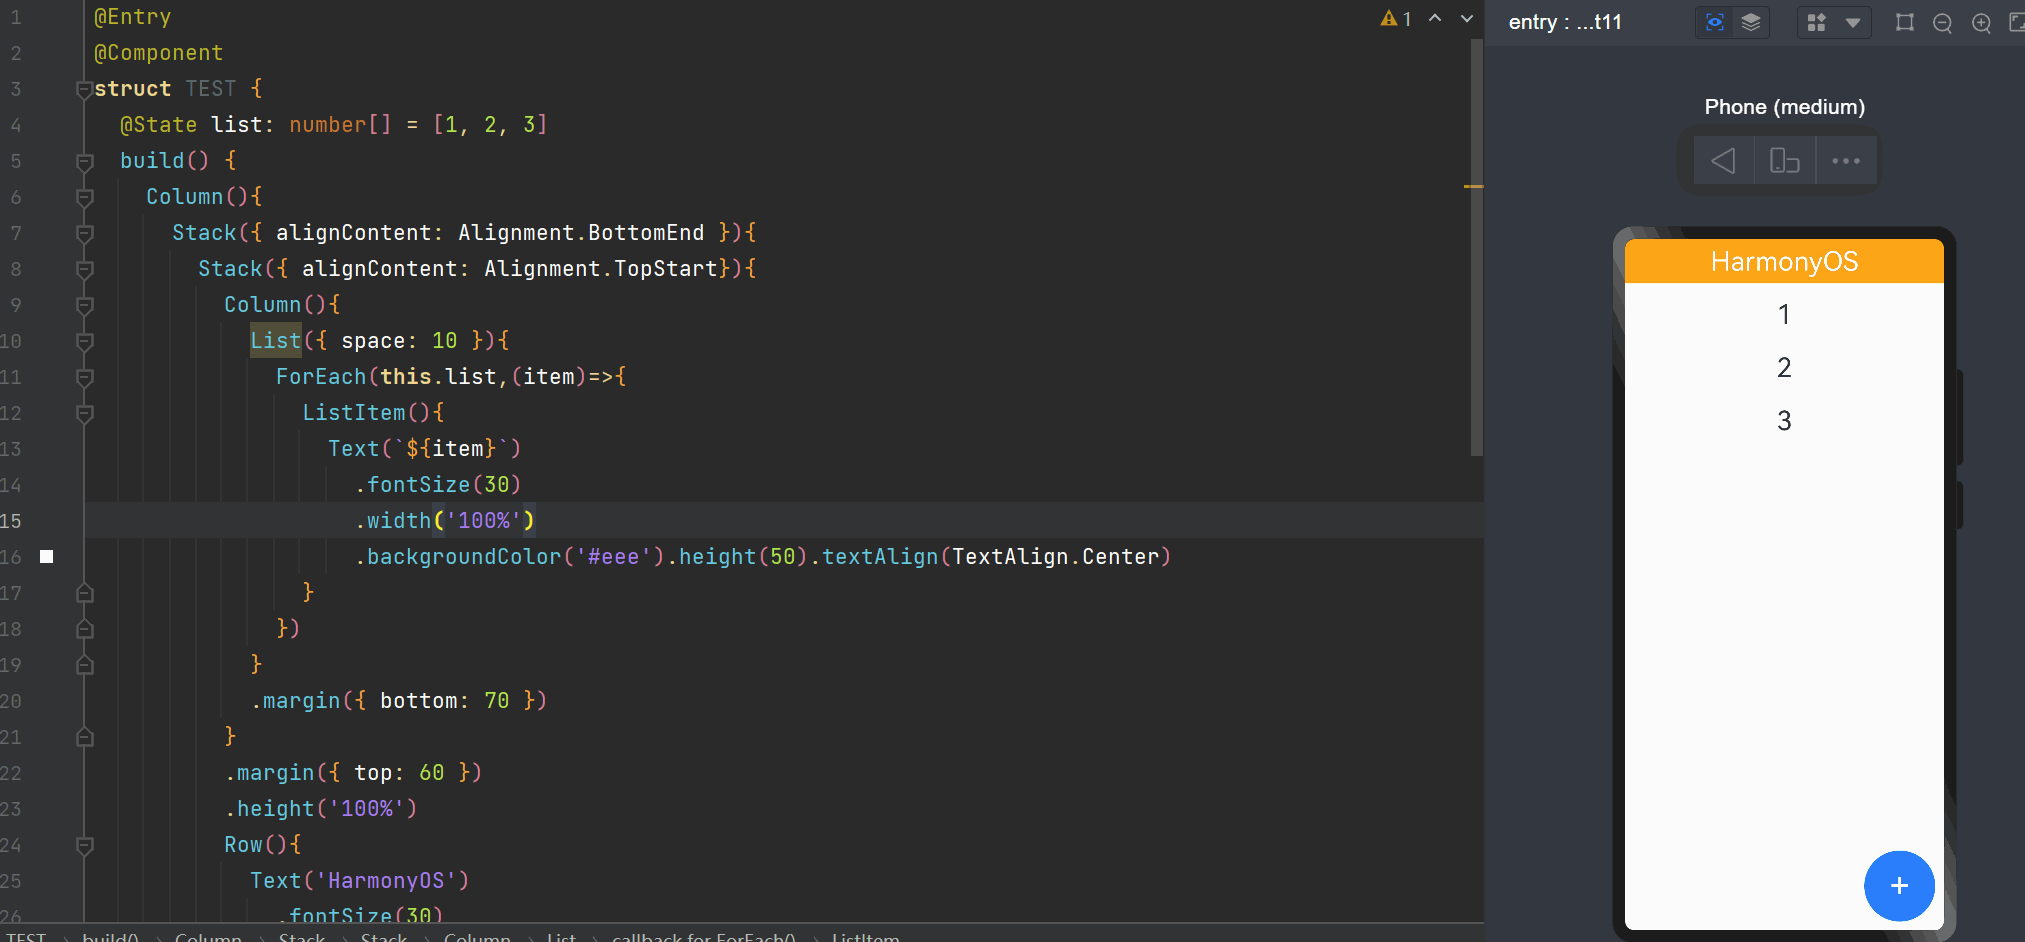Collapse the struct TEST fold marker
Image resolution: width=2025 pixels, height=942 pixels.
84,89
